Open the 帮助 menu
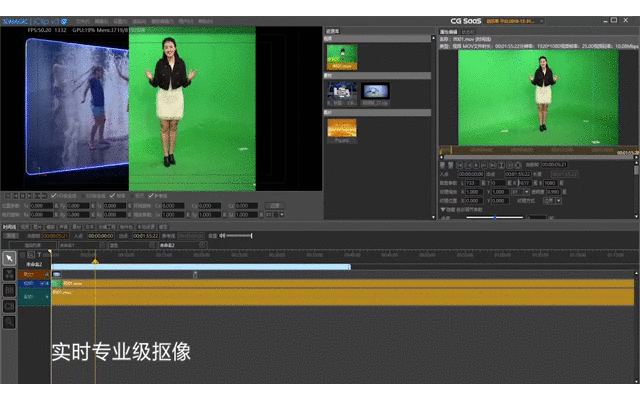 (205, 21)
